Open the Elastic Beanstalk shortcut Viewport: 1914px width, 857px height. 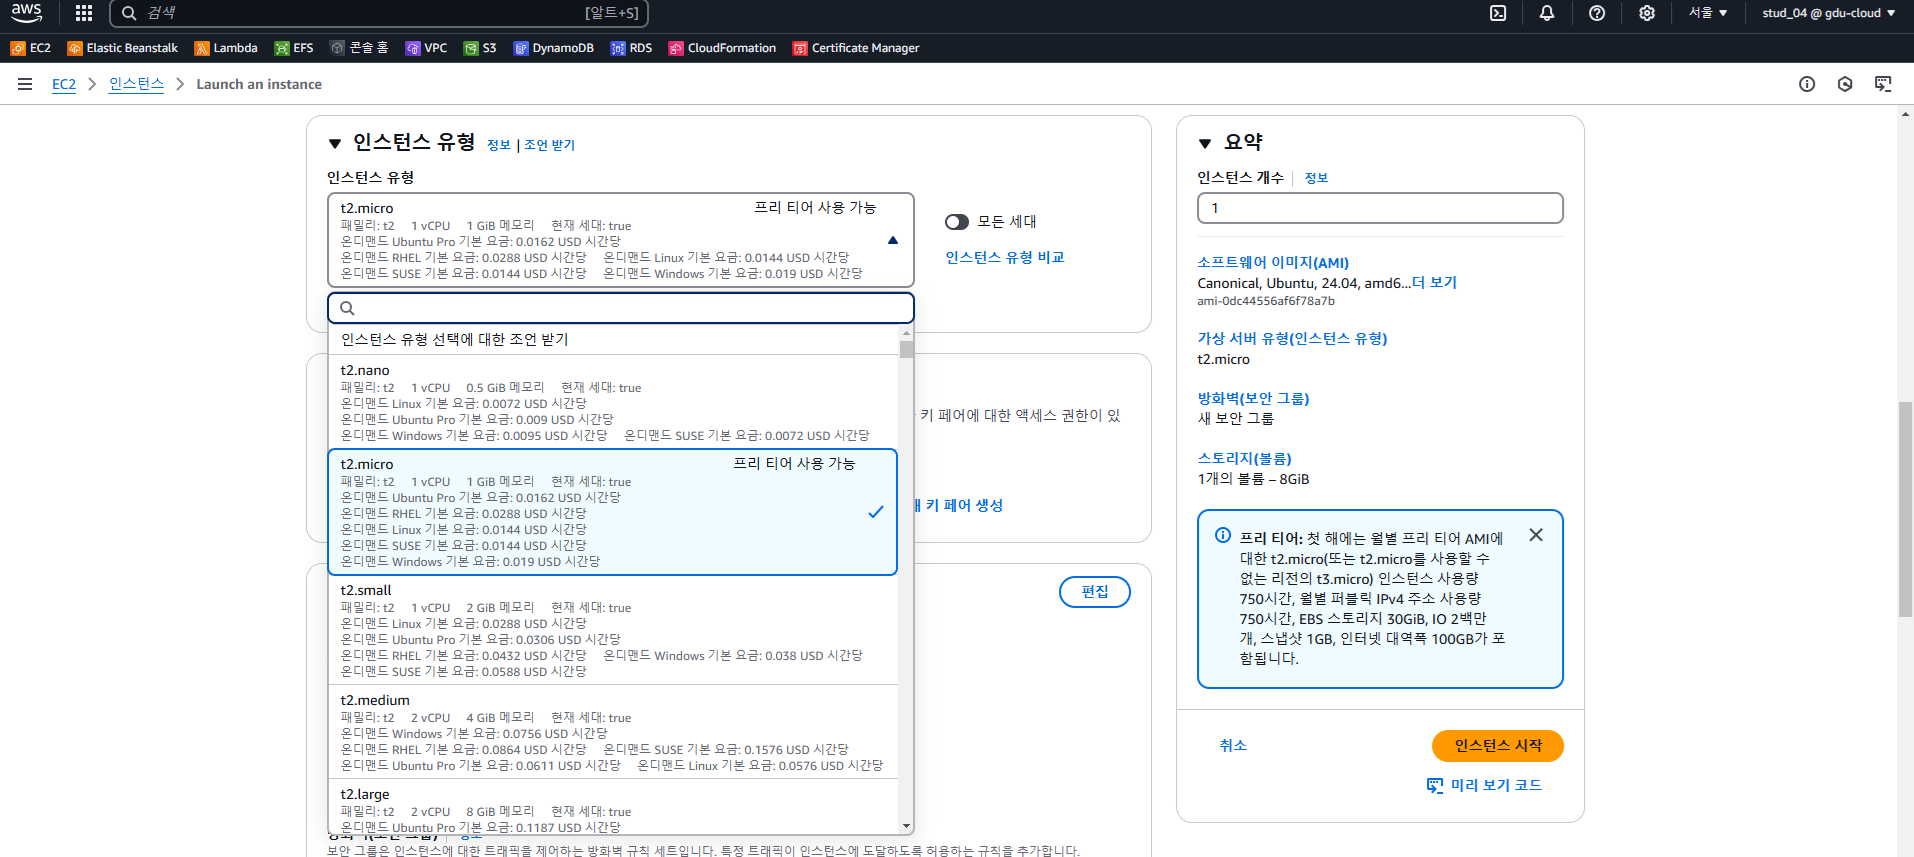pyautogui.click(x=122, y=48)
